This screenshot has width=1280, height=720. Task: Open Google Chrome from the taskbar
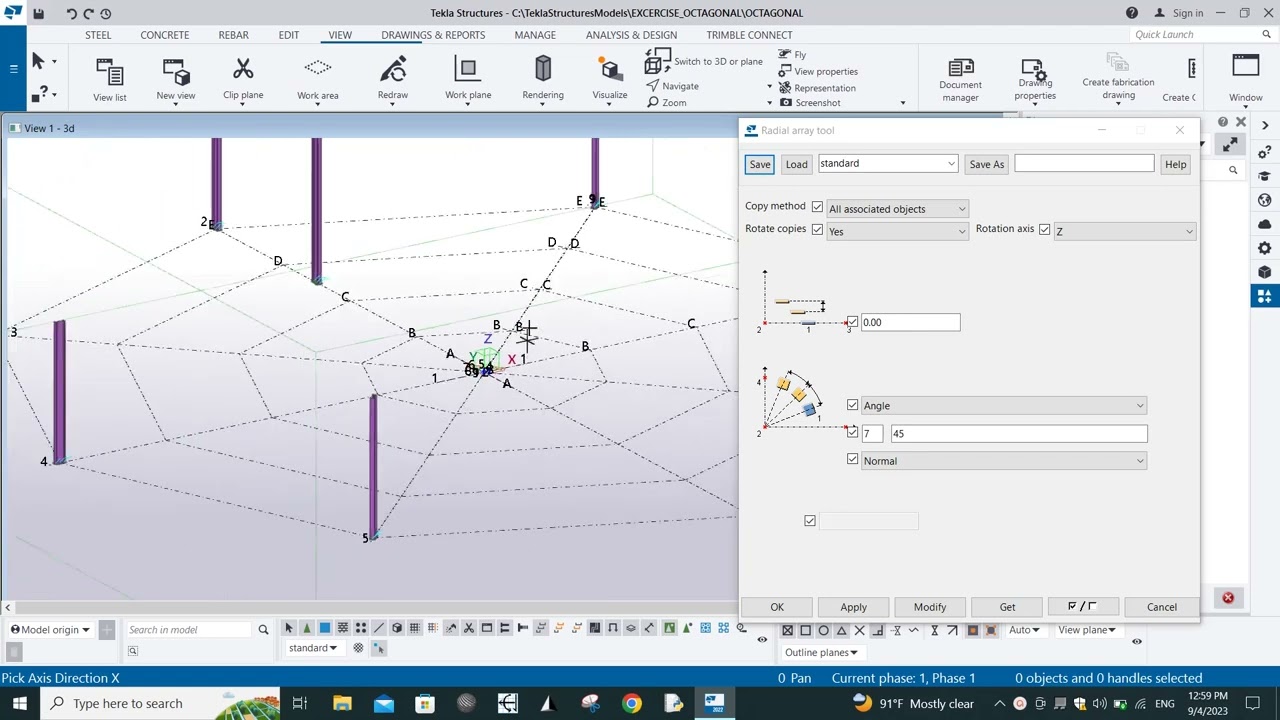(x=631, y=703)
